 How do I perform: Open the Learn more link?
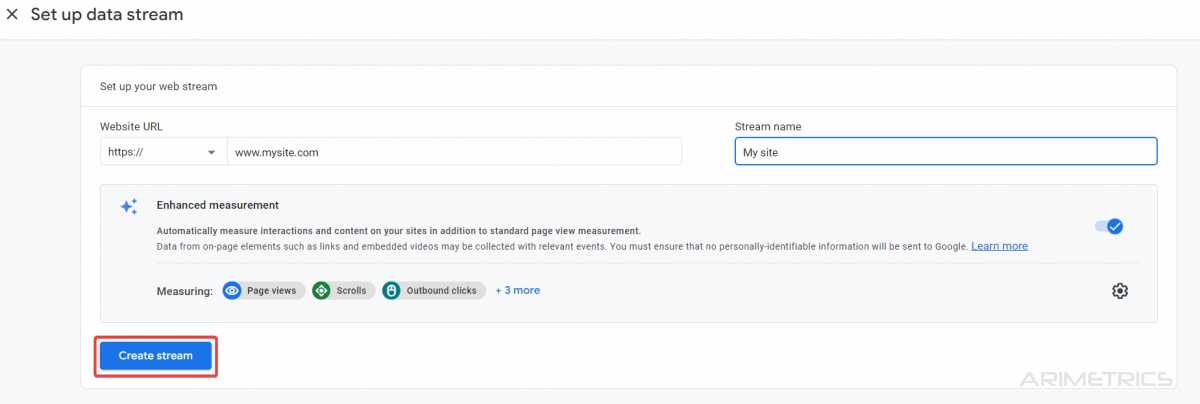click(x=999, y=246)
